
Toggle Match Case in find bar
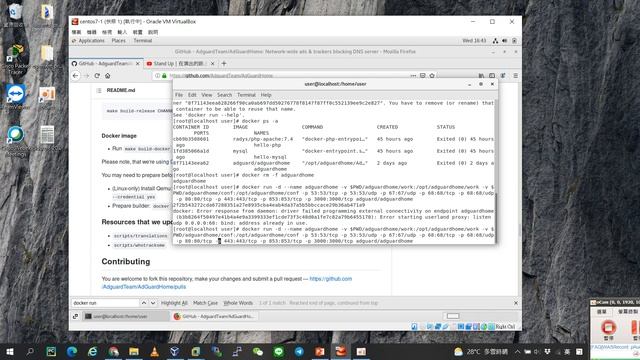pos(205,303)
